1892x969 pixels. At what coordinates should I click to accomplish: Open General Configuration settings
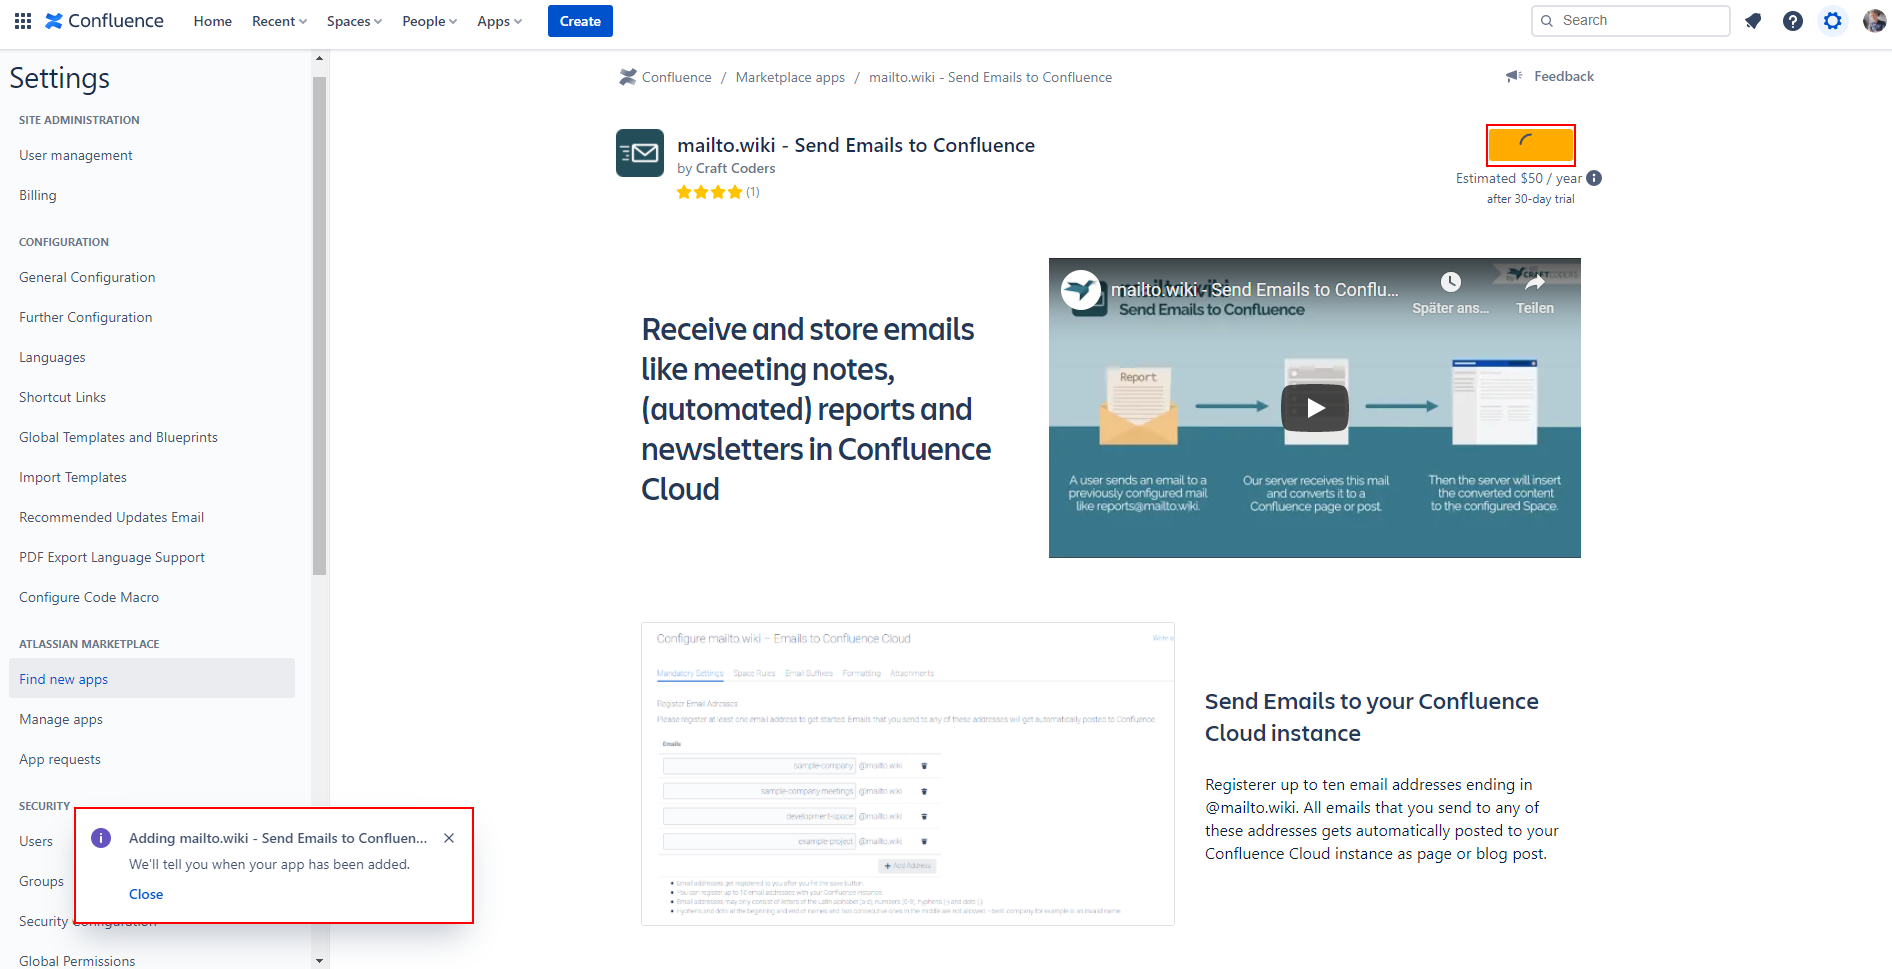[x=87, y=277]
